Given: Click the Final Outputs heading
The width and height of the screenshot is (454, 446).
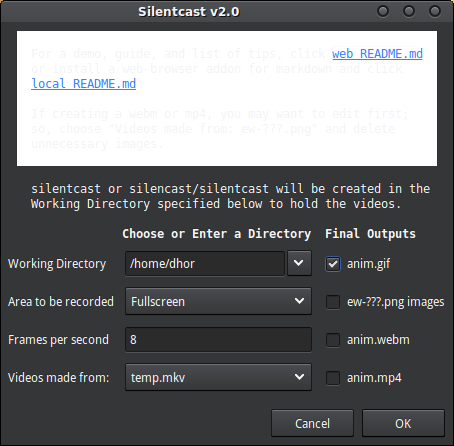Looking at the screenshot, I should [x=370, y=234].
